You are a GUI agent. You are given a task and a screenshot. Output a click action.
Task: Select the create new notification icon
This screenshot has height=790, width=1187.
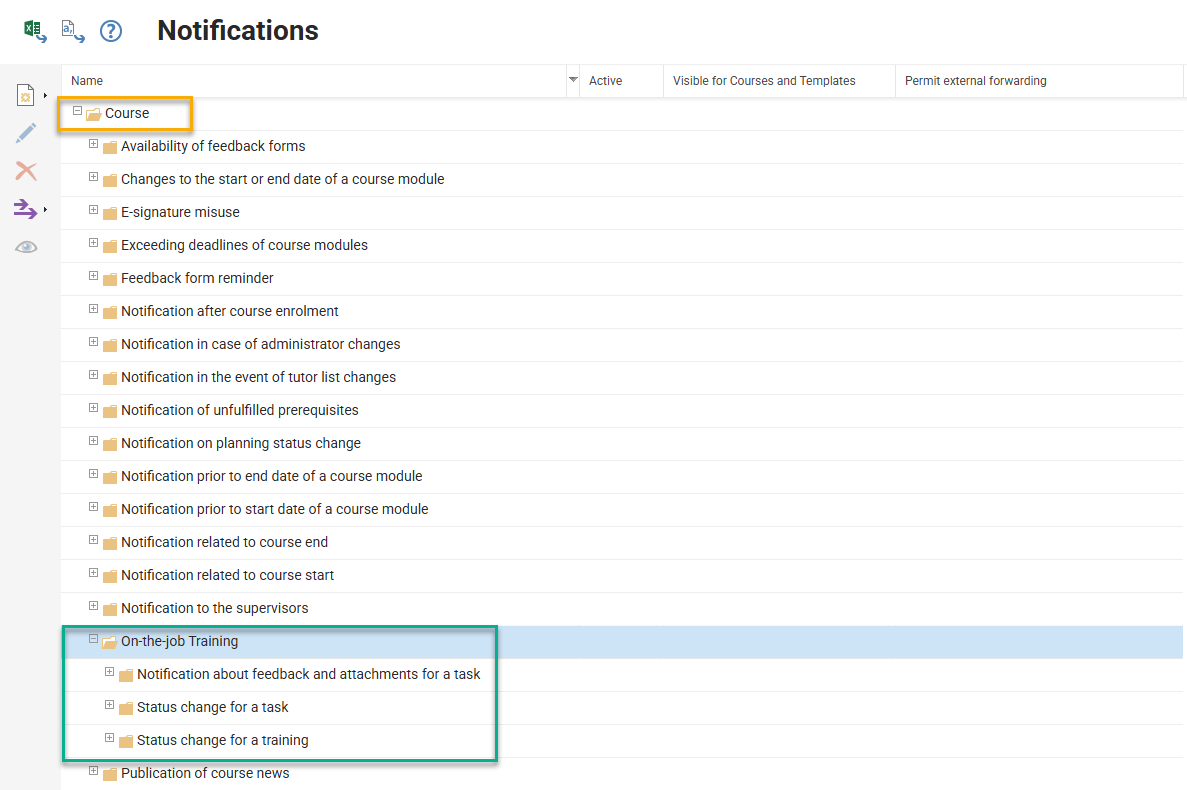point(26,94)
